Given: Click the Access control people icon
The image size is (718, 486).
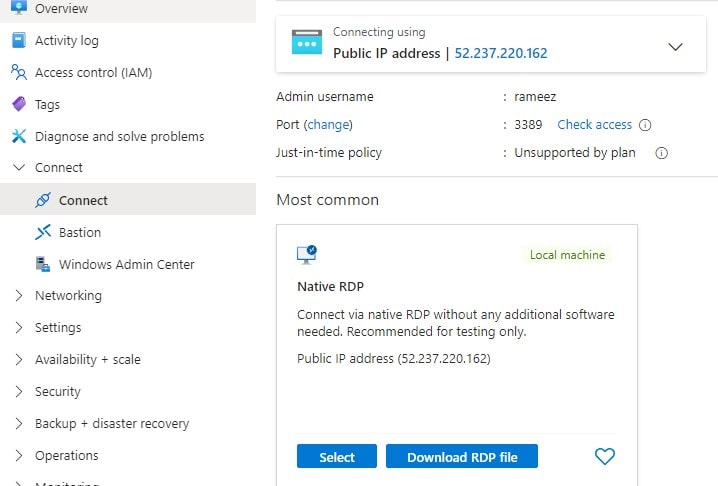Looking at the screenshot, I should point(19,72).
